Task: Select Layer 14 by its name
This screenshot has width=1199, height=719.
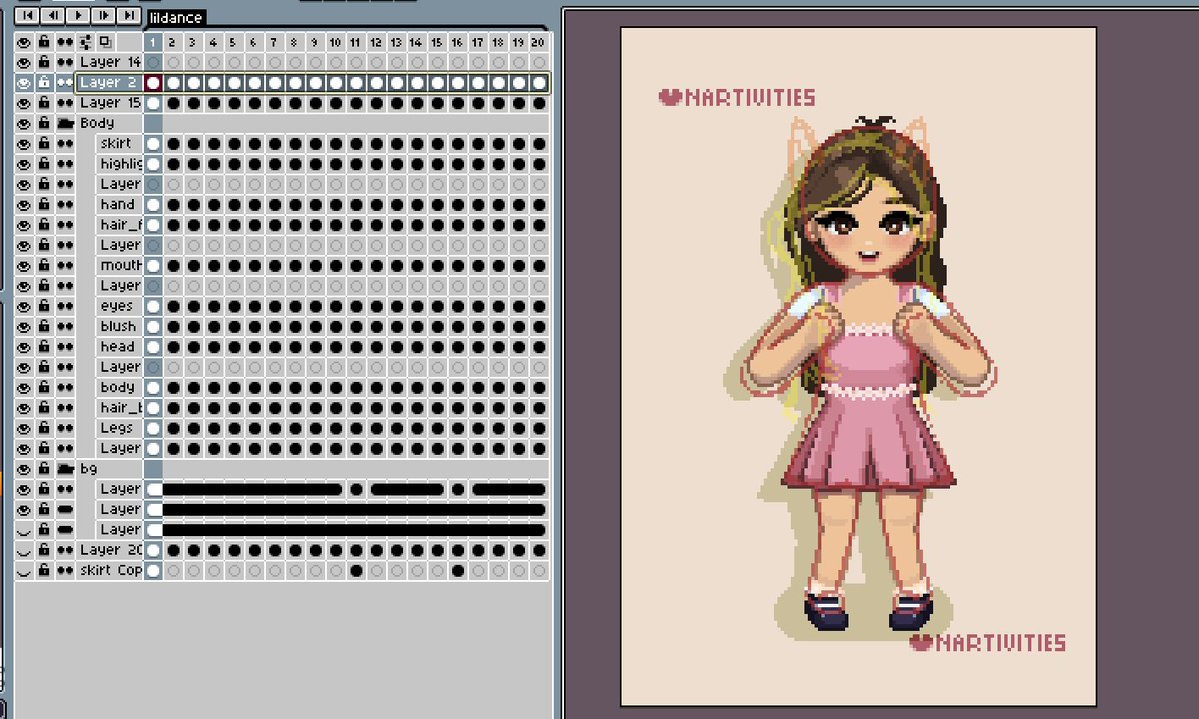Action: (109, 62)
